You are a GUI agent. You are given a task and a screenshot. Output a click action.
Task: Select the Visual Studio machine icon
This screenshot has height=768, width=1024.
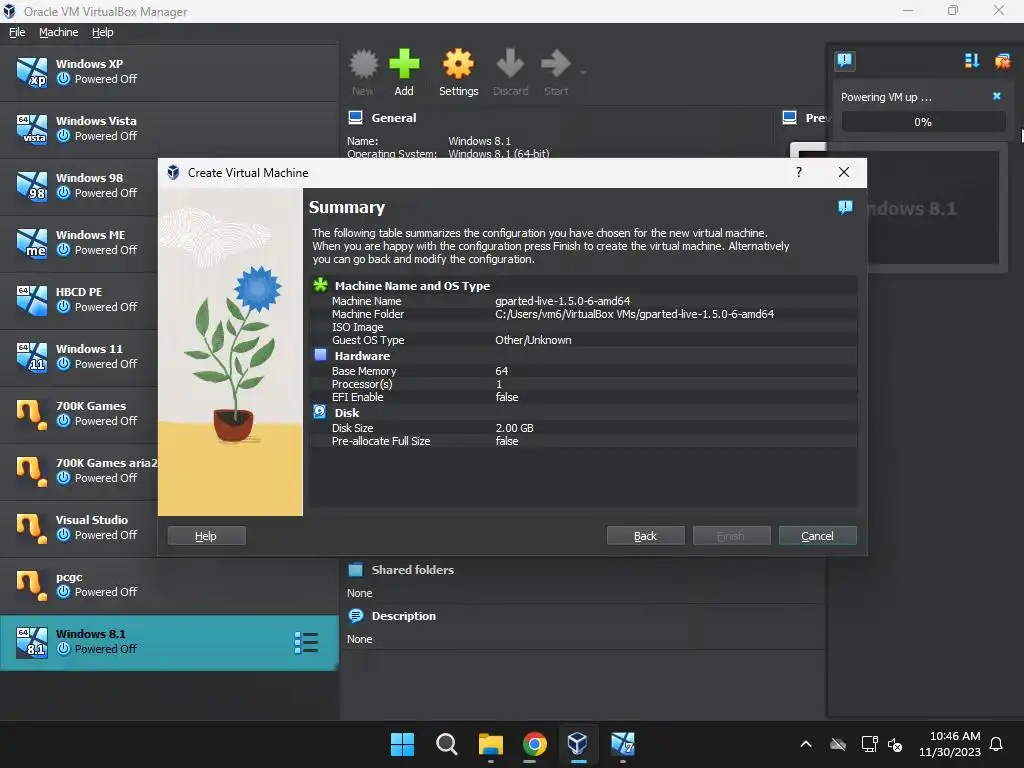coord(32,528)
